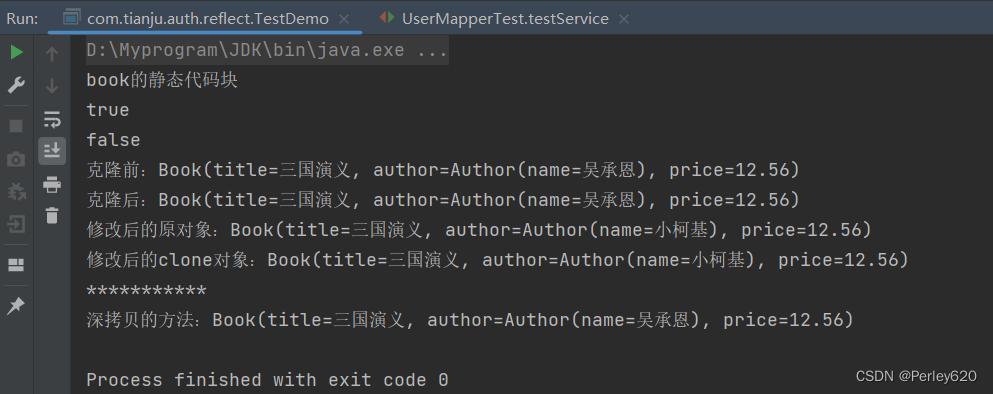Viewport: 993px width, 394px height.
Task: Rerun TestDemo with the green play icon
Action: point(16,53)
